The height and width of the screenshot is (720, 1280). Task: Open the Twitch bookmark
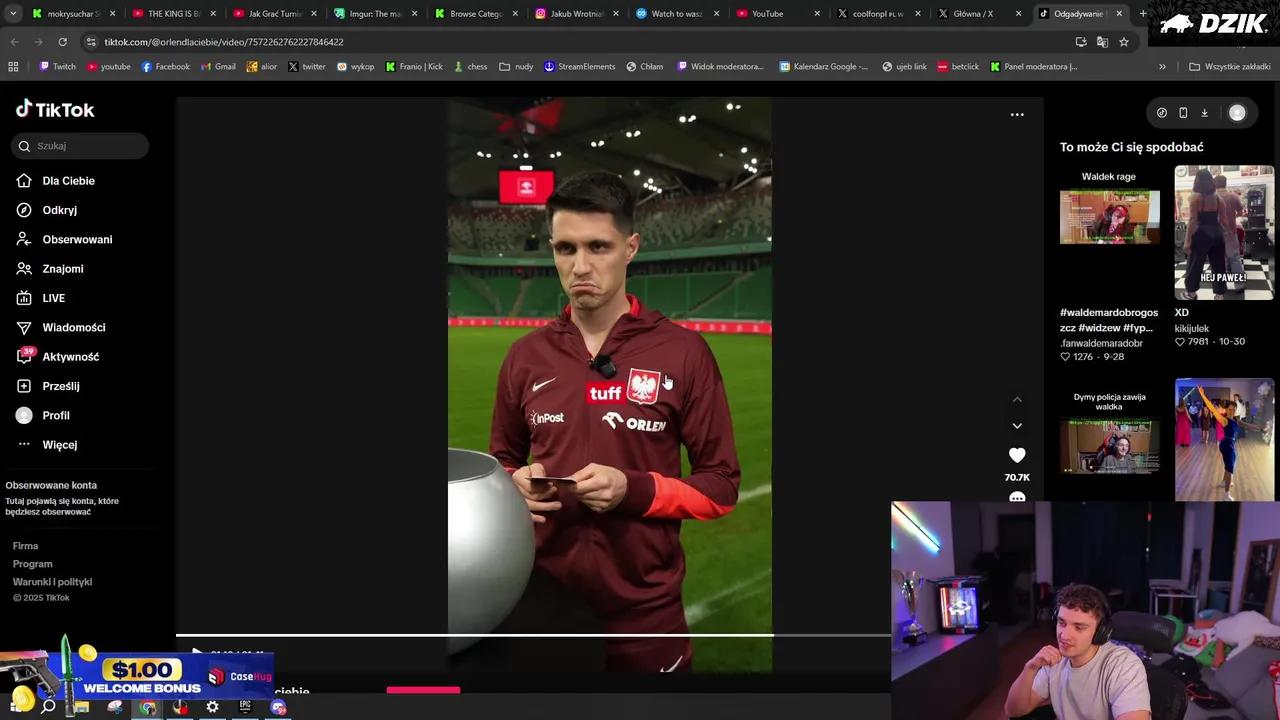tap(57, 67)
